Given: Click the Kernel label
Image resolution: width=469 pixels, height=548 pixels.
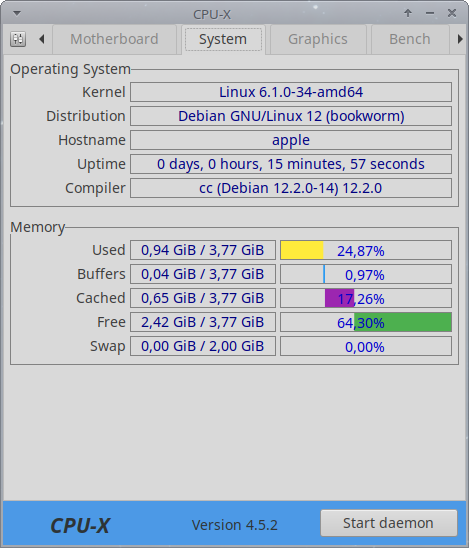Looking at the screenshot, I should click(104, 92).
